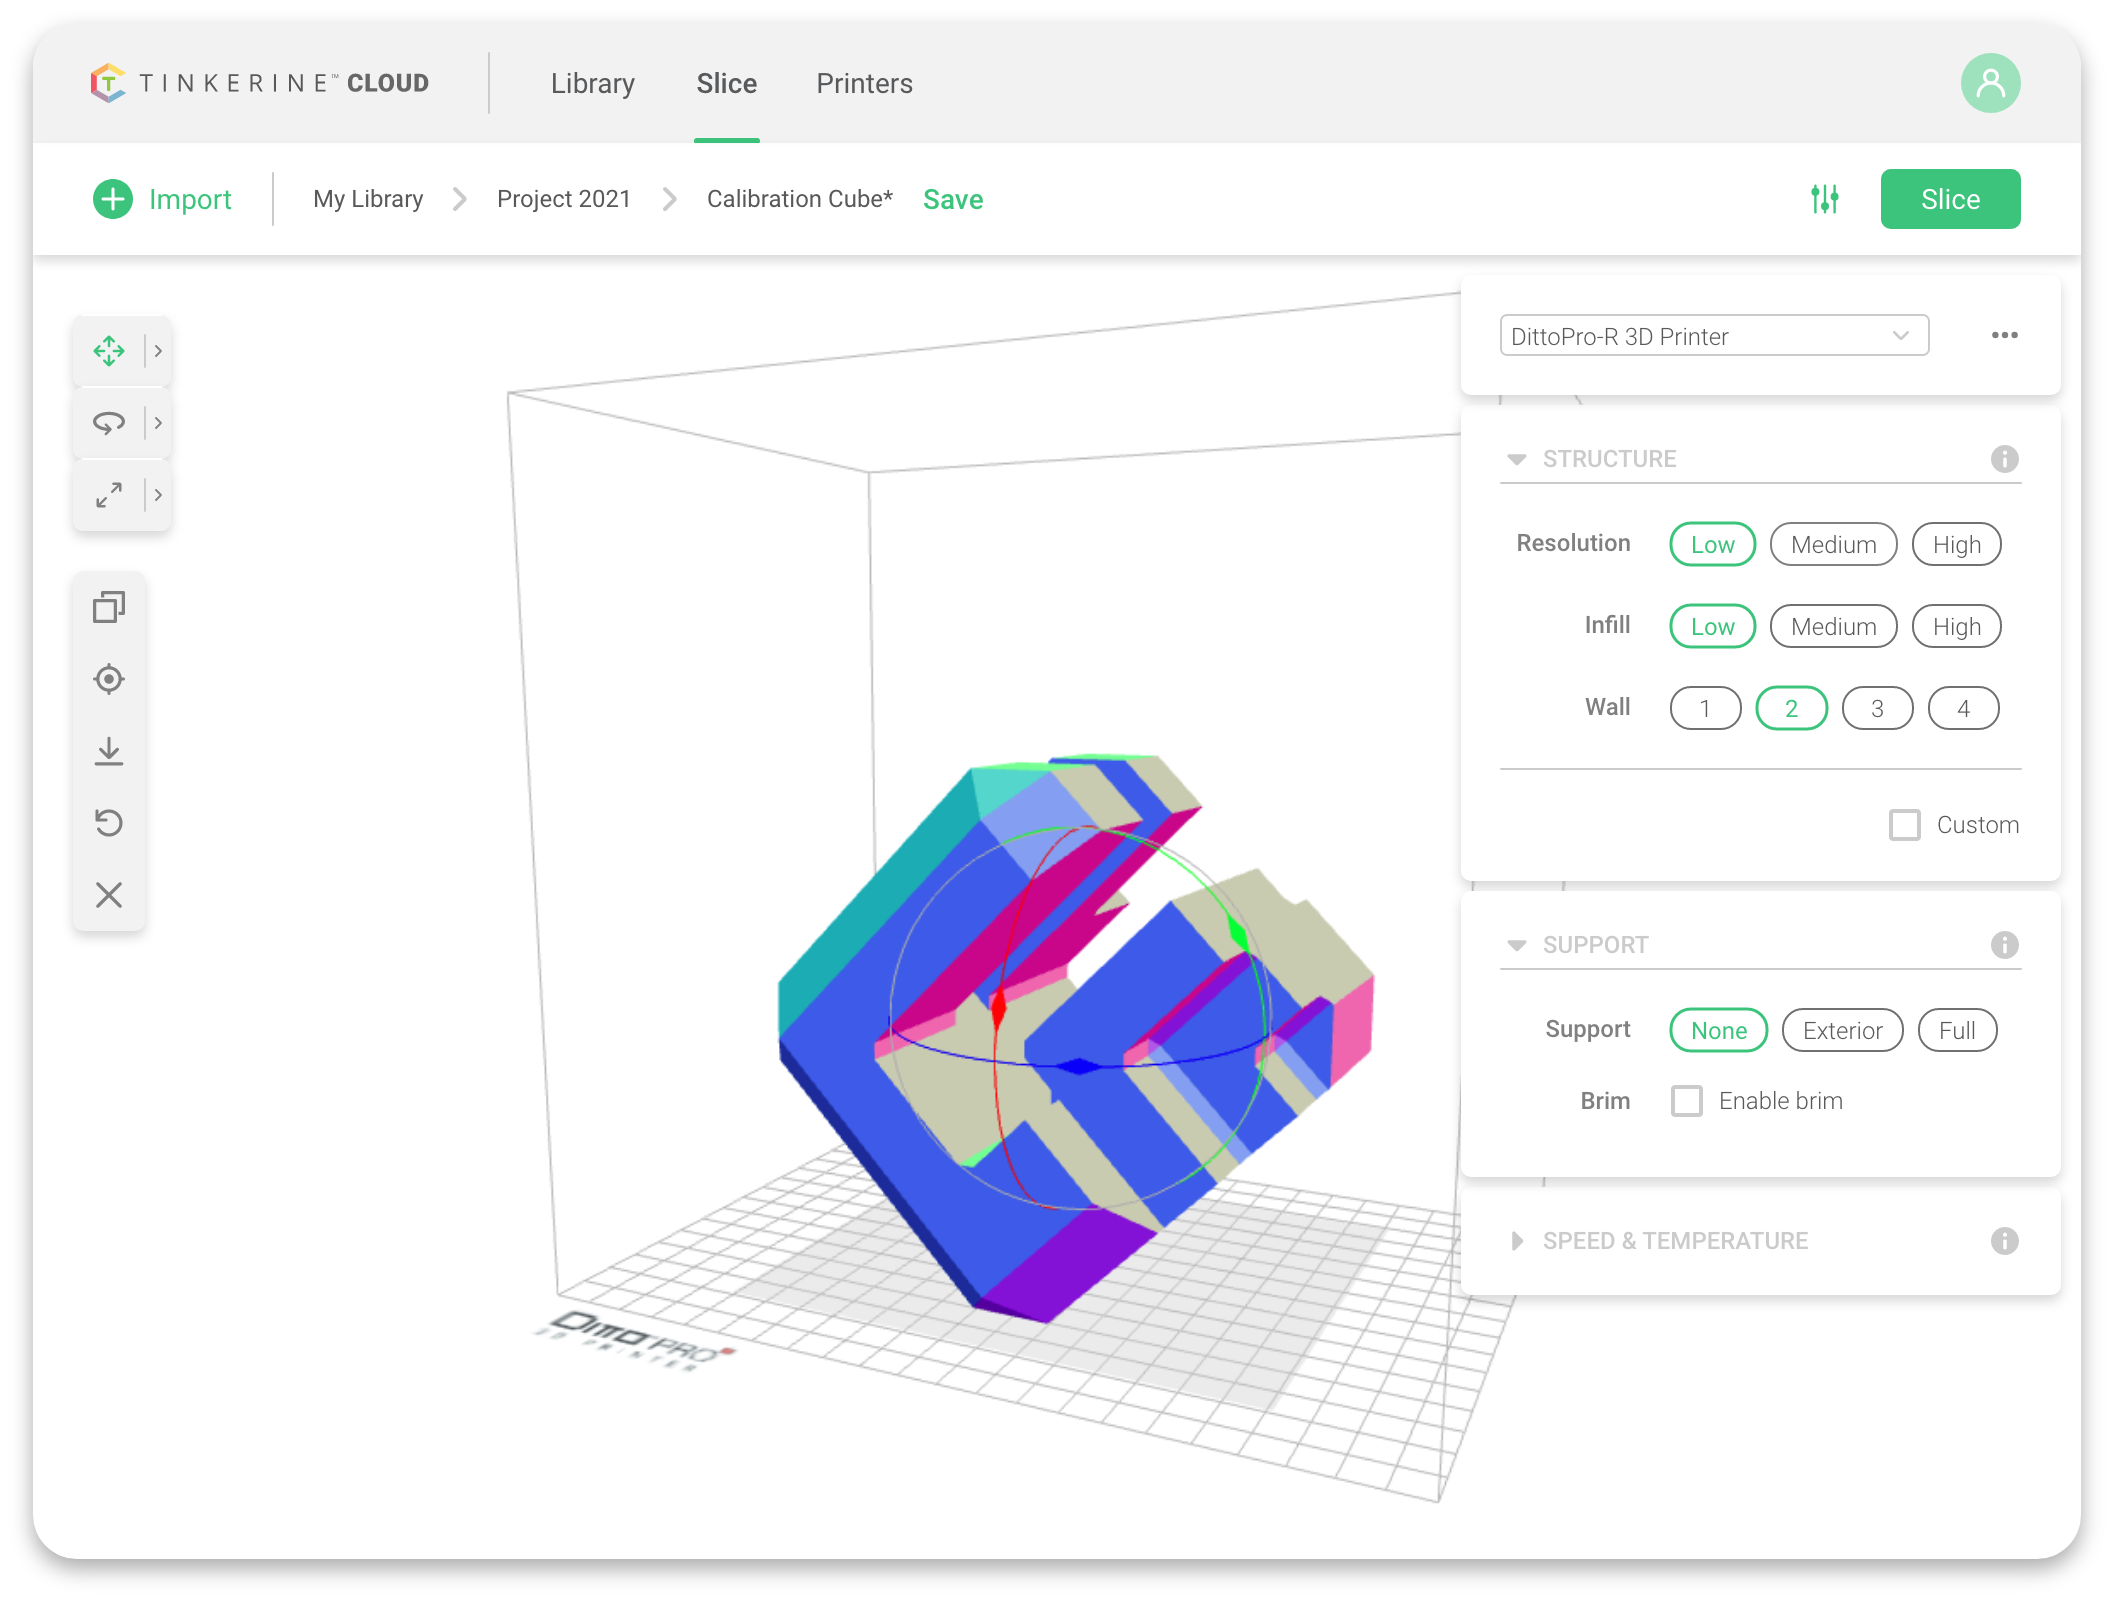Click the X delete object icon
This screenshot has height=1602, width=2114.
[x=109, y=895]
